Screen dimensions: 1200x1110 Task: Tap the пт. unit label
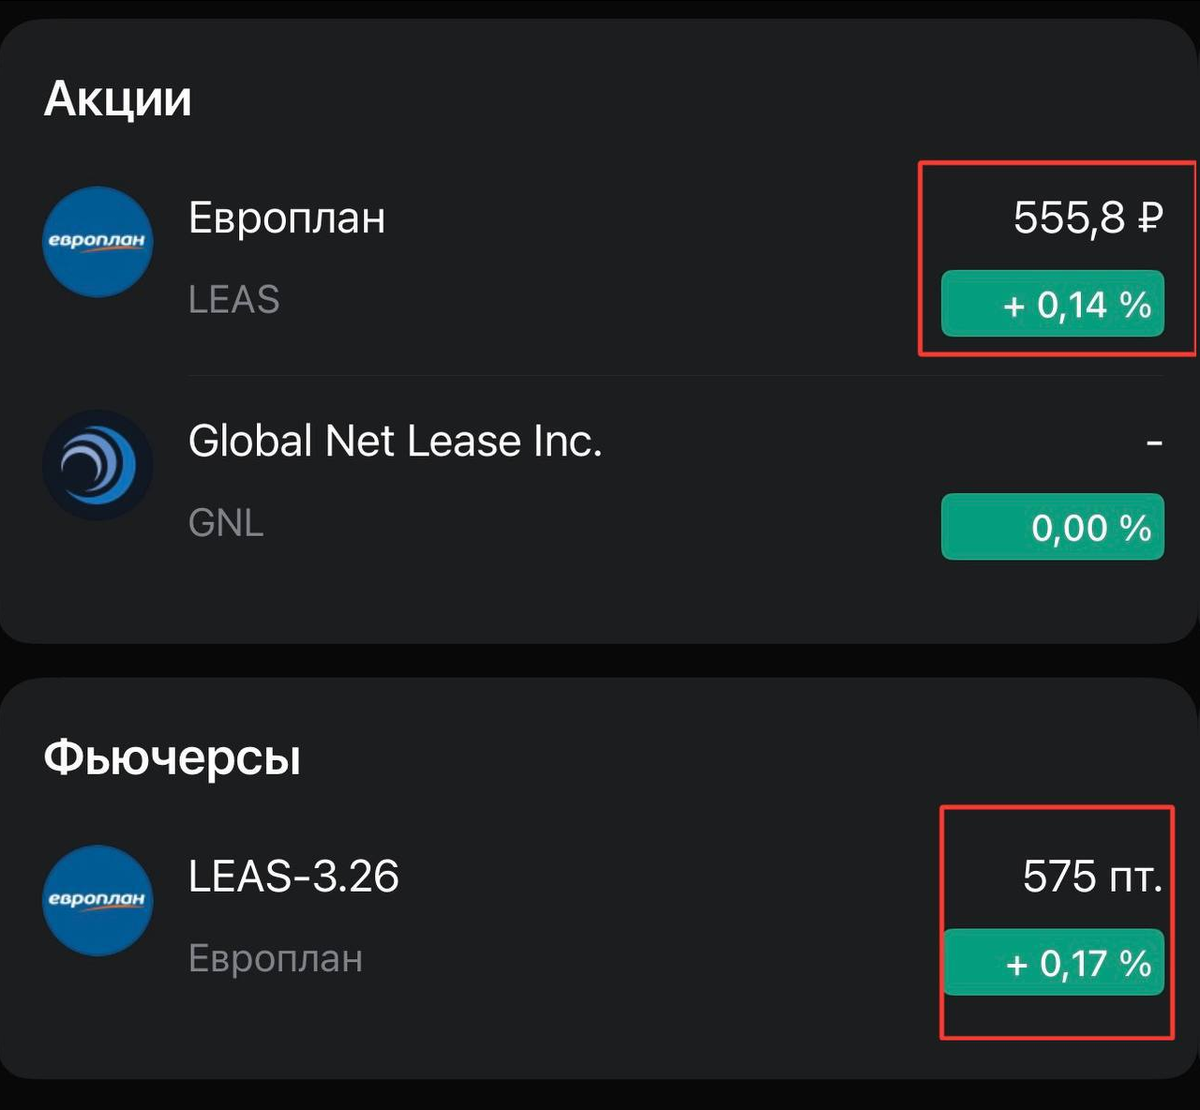pyautogui.click(x=1134, y=878)
